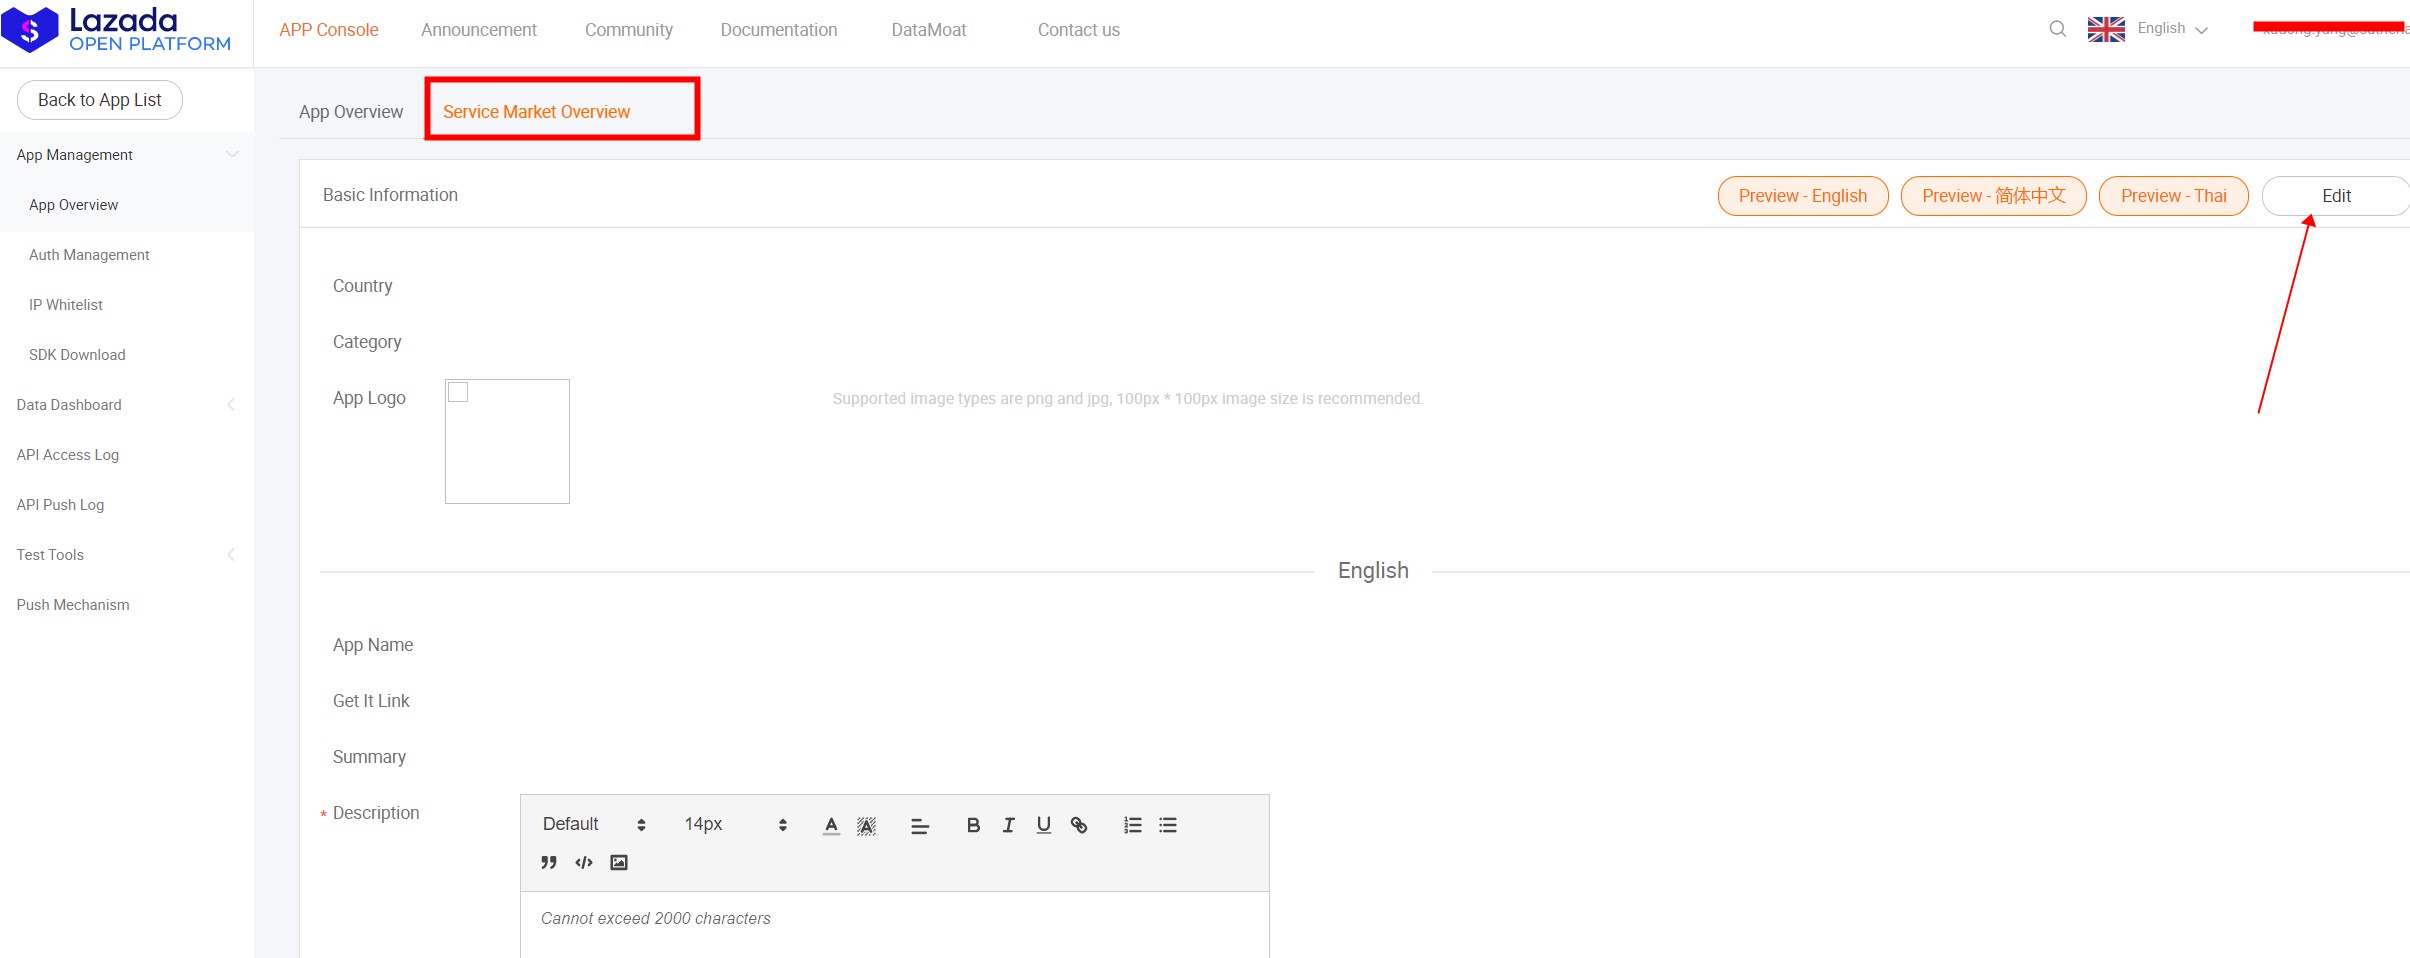Switch to the App Overview tab

click(x=351, y=112)
